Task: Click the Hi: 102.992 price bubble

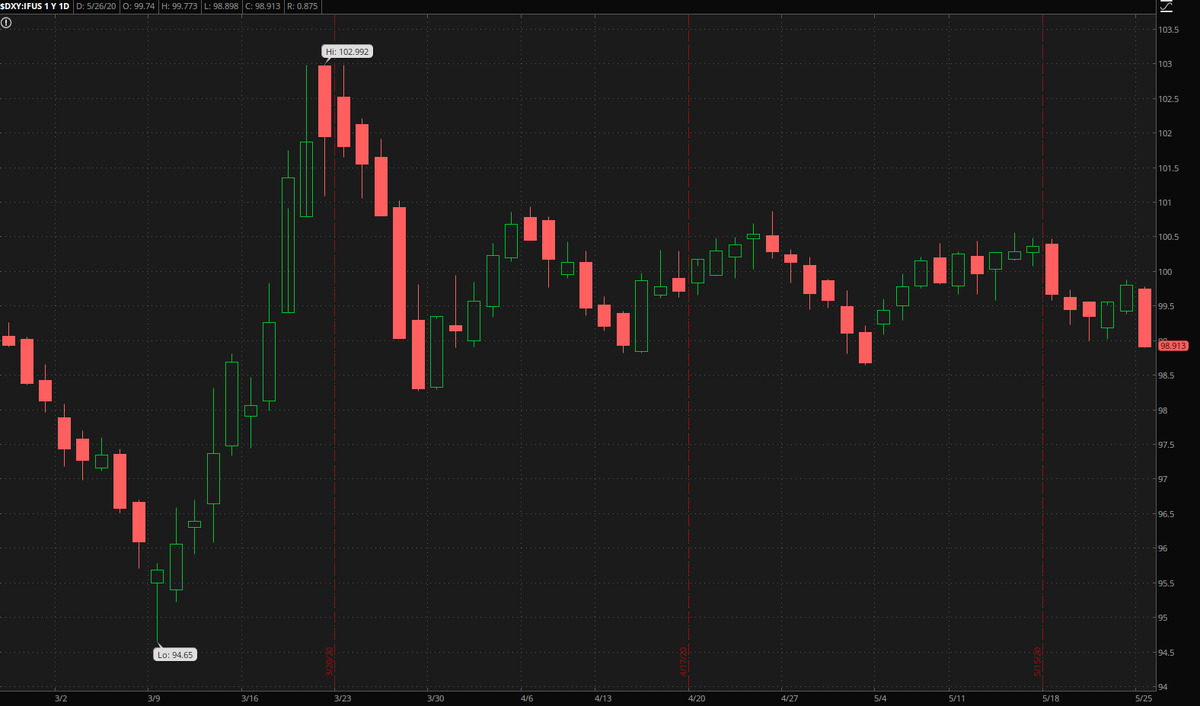Action: 346,51
